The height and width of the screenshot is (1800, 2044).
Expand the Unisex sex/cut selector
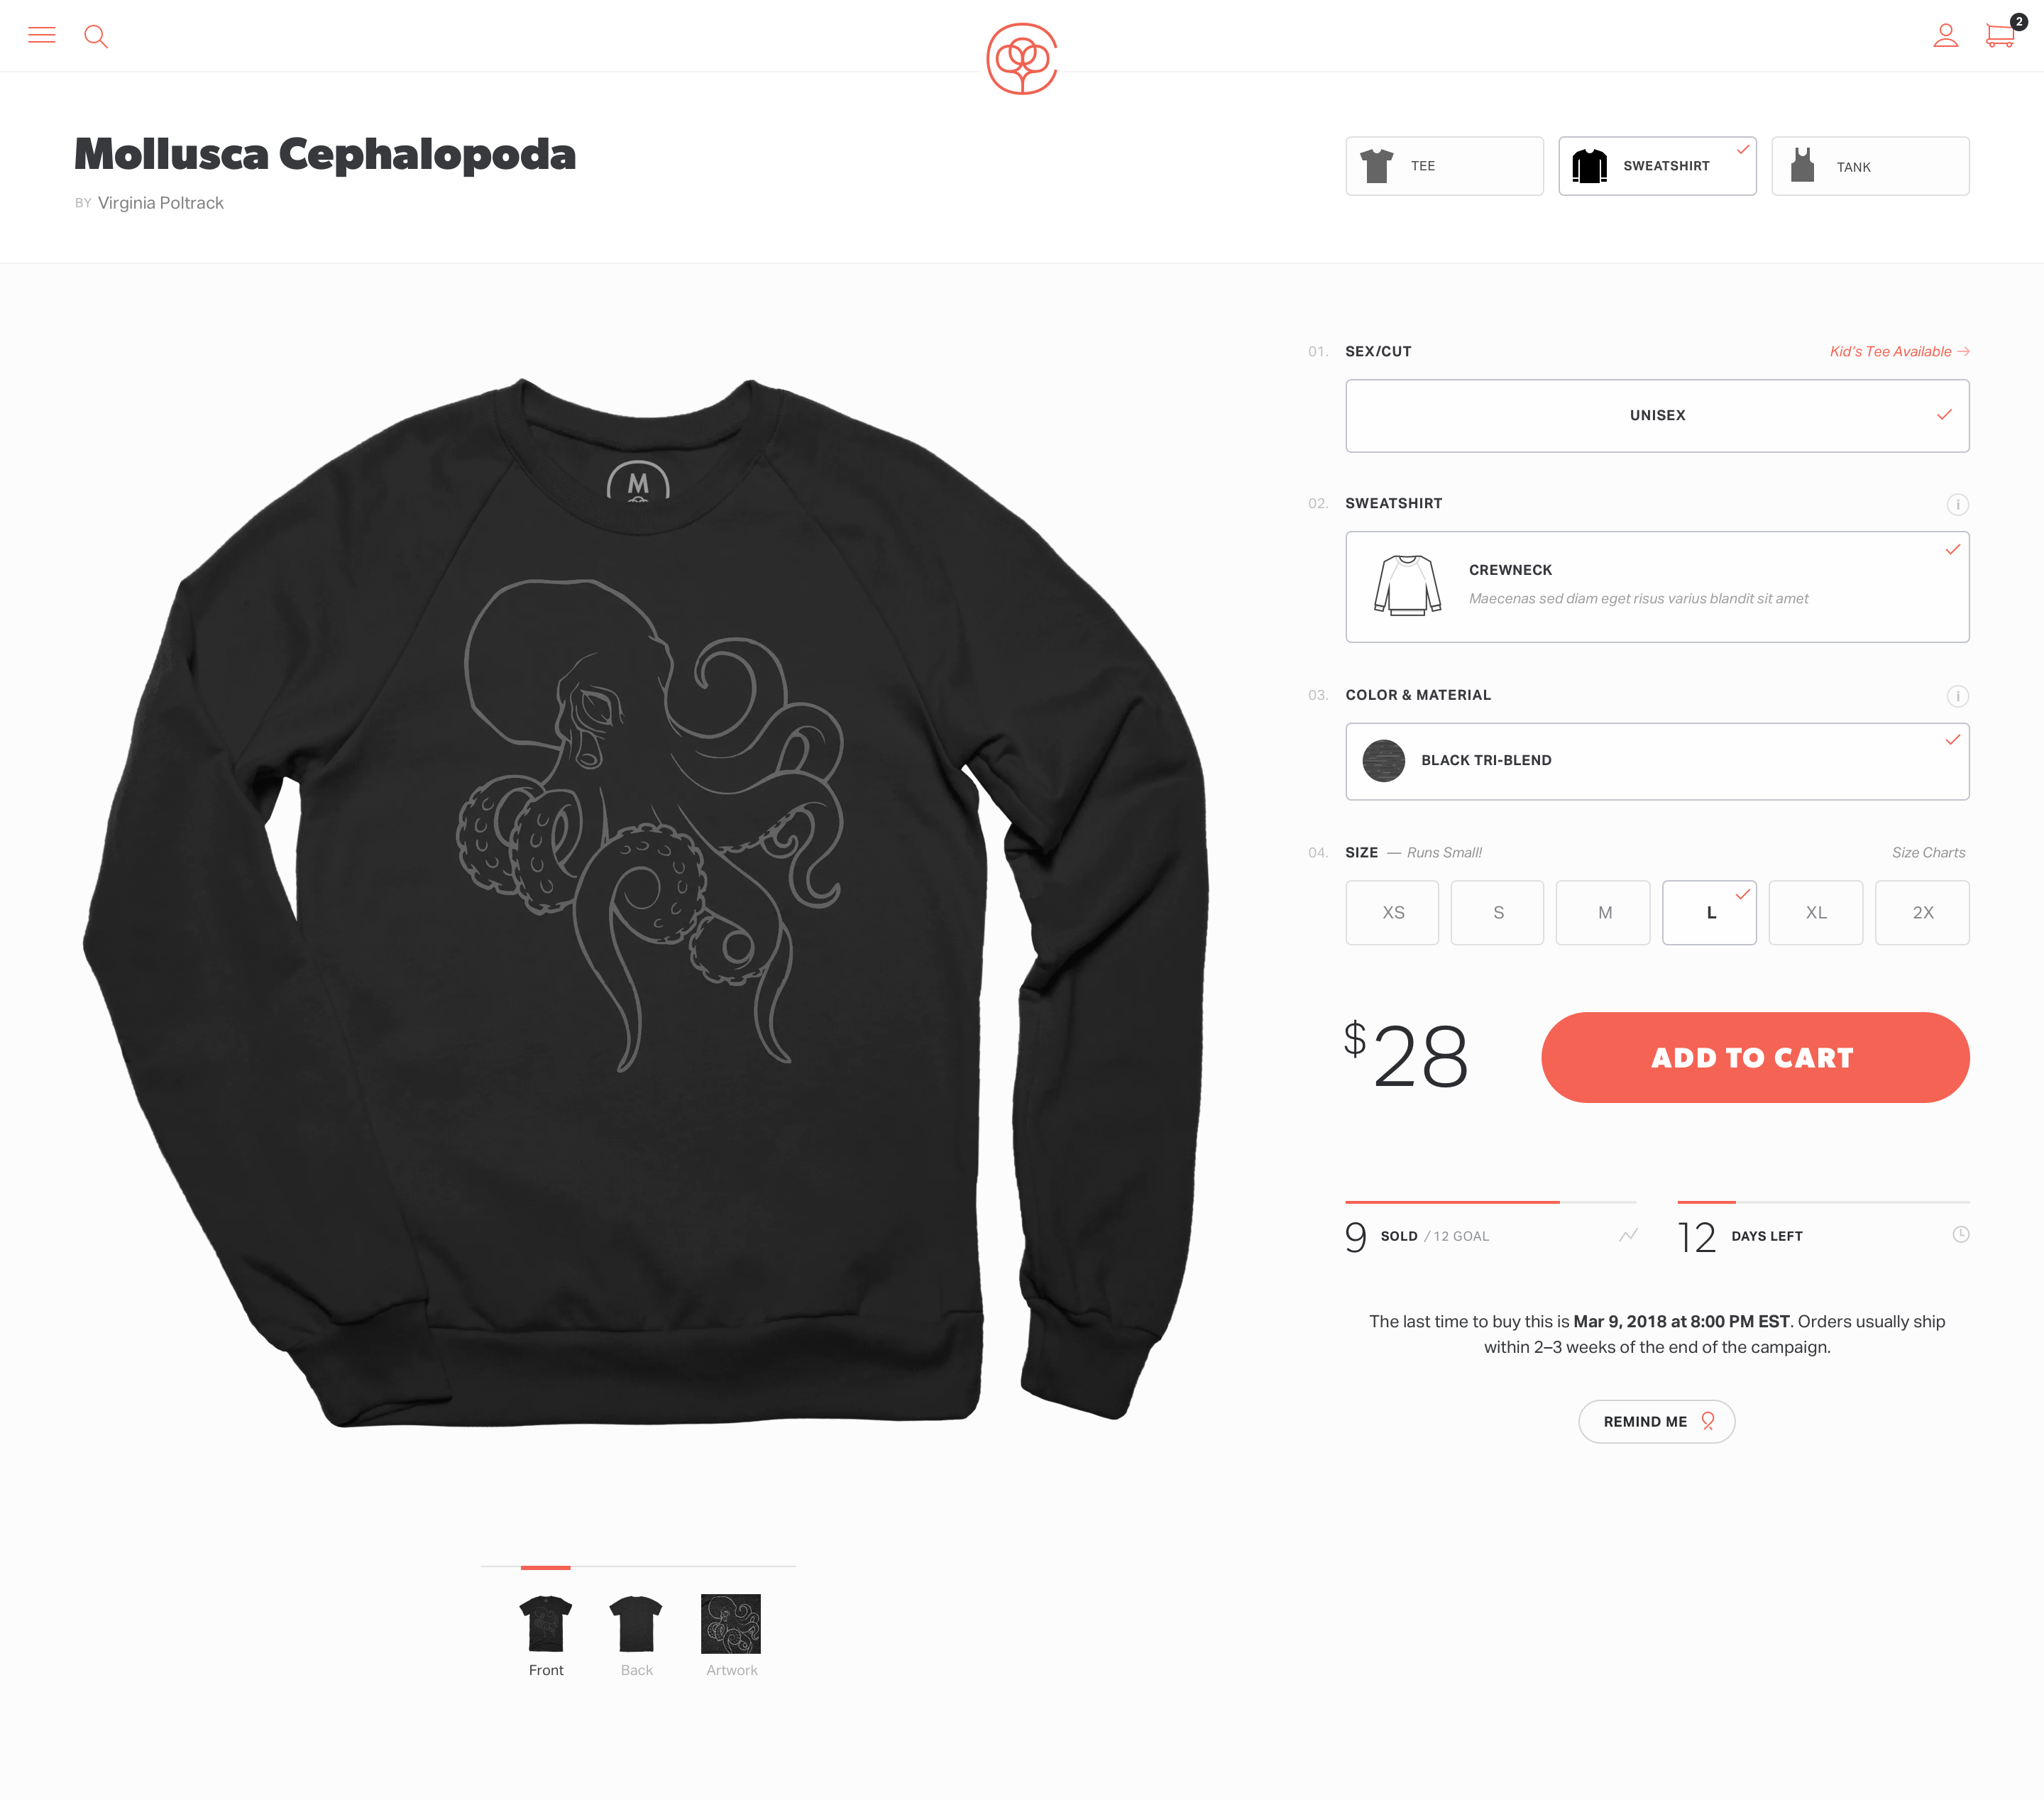click(1657, 415)
